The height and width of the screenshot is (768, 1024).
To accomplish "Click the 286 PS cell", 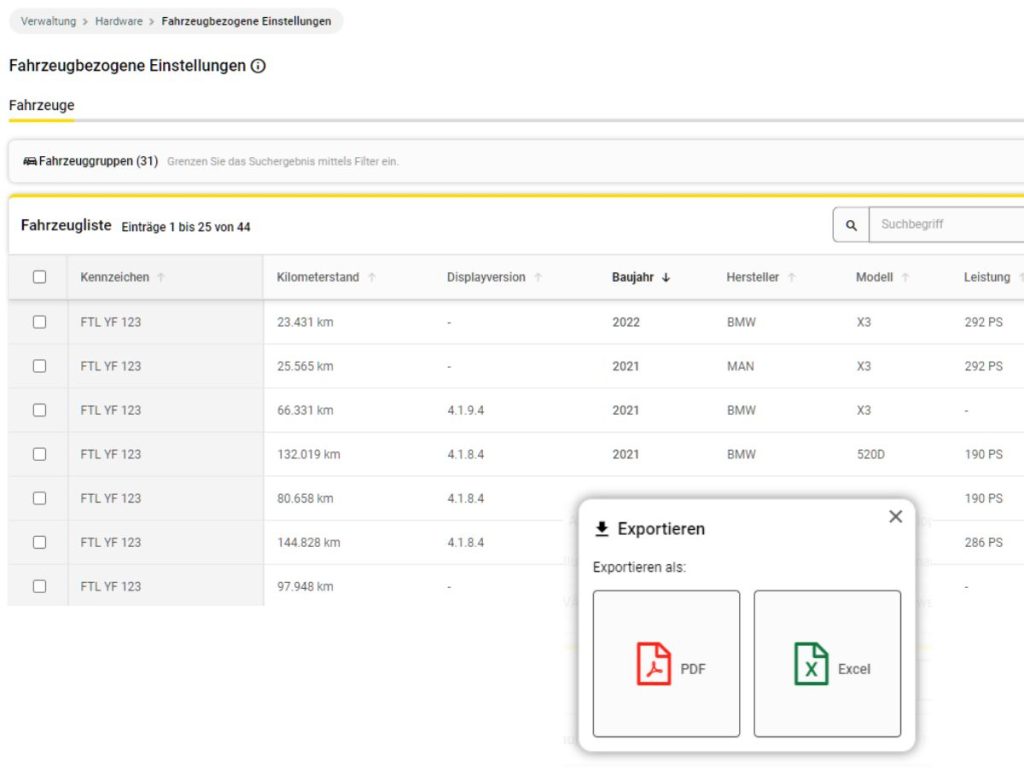I will click(984, 543).
